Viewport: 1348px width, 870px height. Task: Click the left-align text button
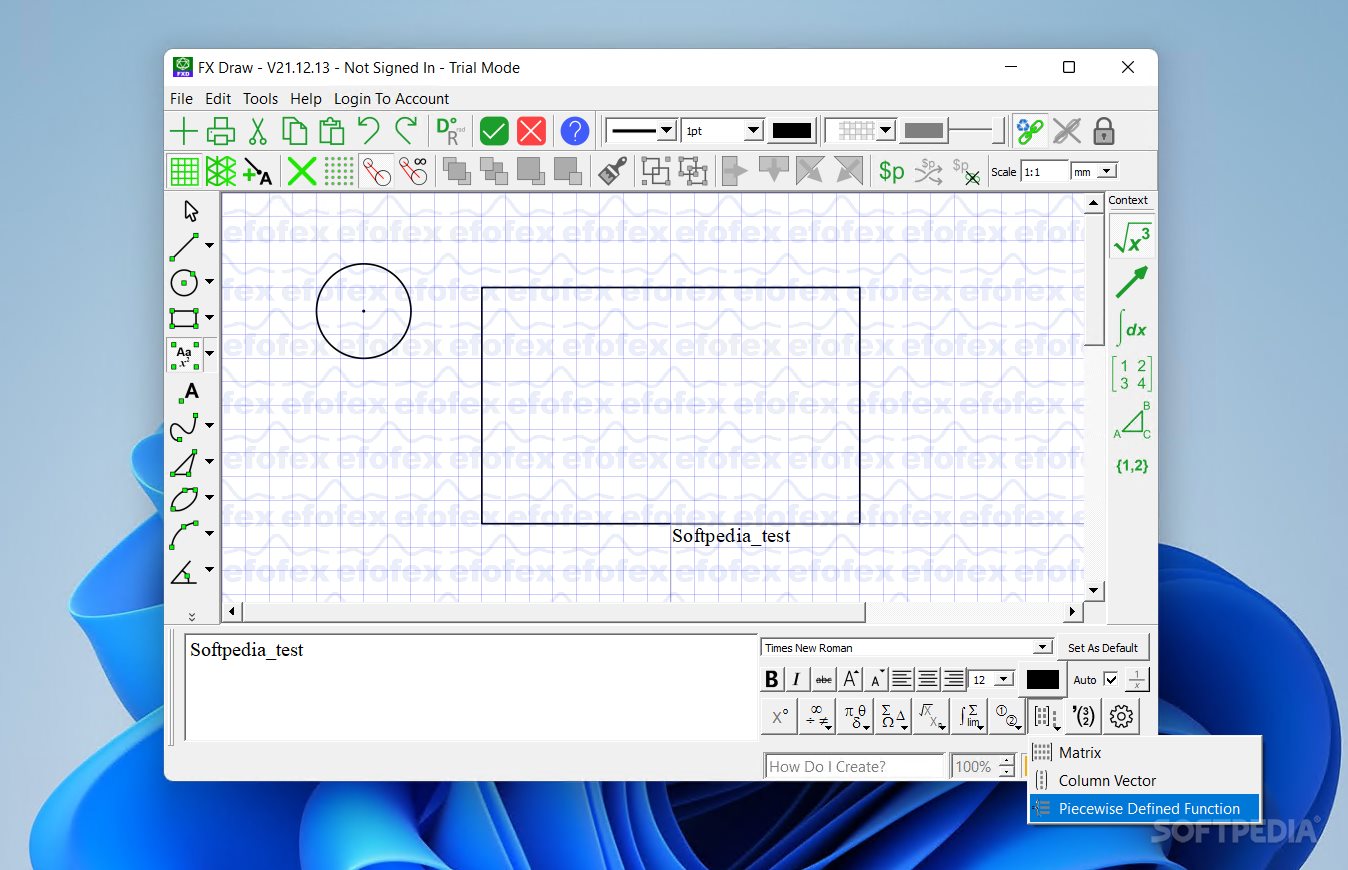point(902,680)
